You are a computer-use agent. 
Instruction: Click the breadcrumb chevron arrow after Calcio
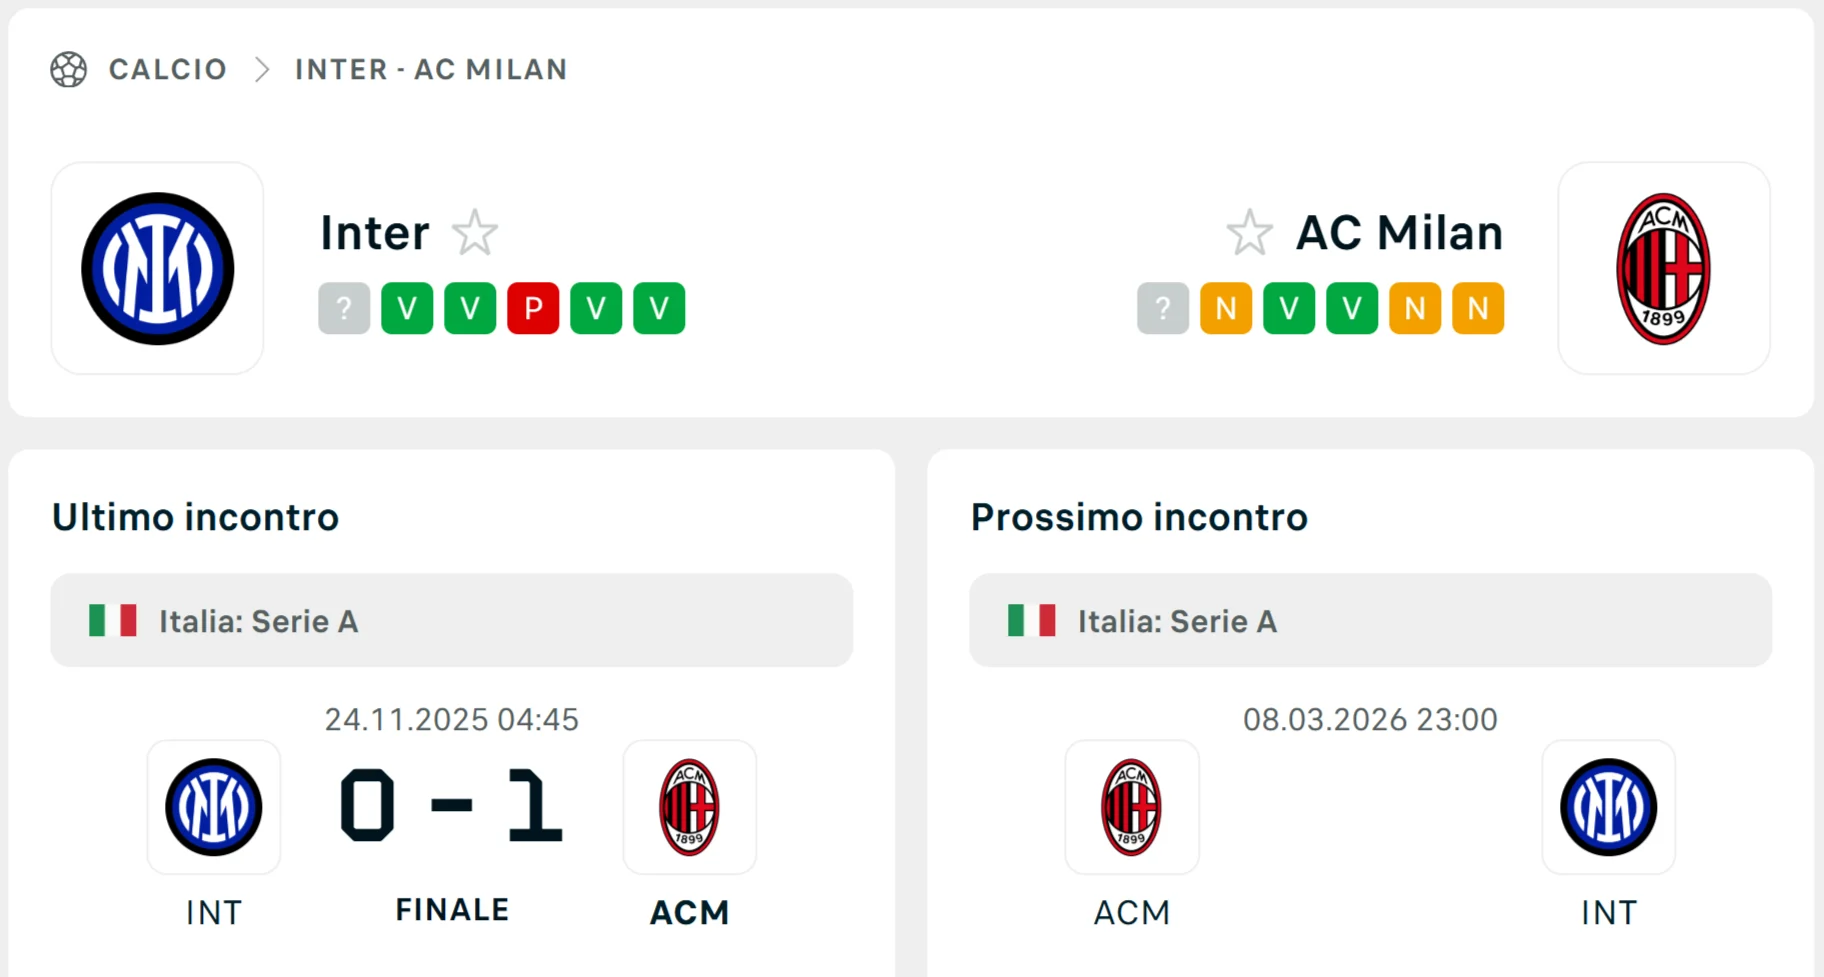coord(262,69)
